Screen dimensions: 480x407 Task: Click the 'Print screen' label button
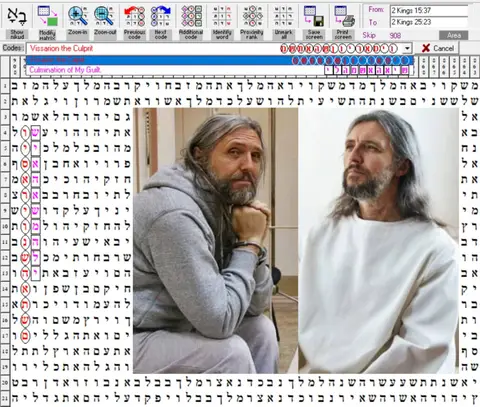click(x=343, y=34)
